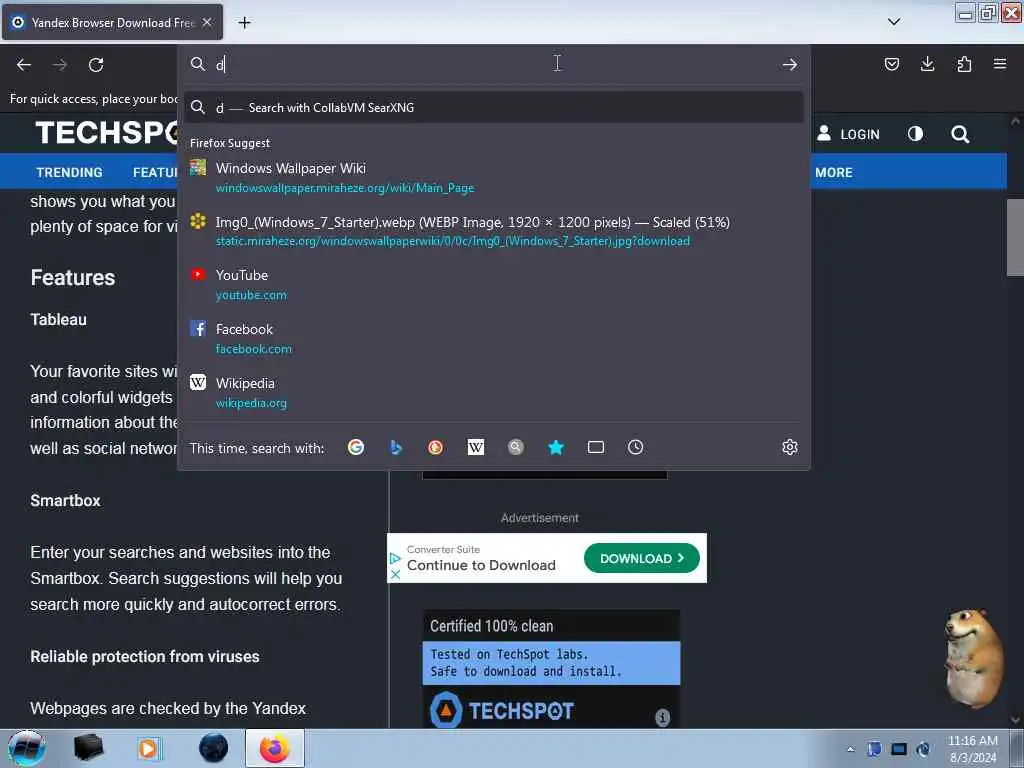Search this time with DuckDuckGo
1024x768 pixels.
(436, 447)
